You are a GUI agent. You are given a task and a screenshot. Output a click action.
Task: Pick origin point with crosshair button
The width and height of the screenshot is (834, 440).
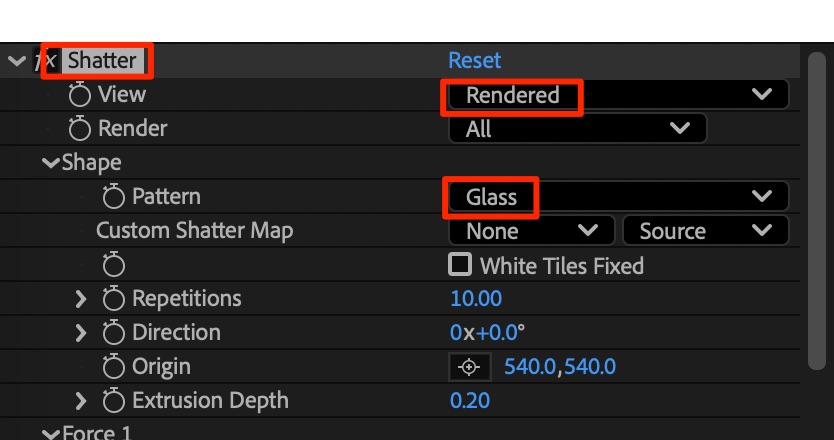pyautogui.click(x=469, y=367)
